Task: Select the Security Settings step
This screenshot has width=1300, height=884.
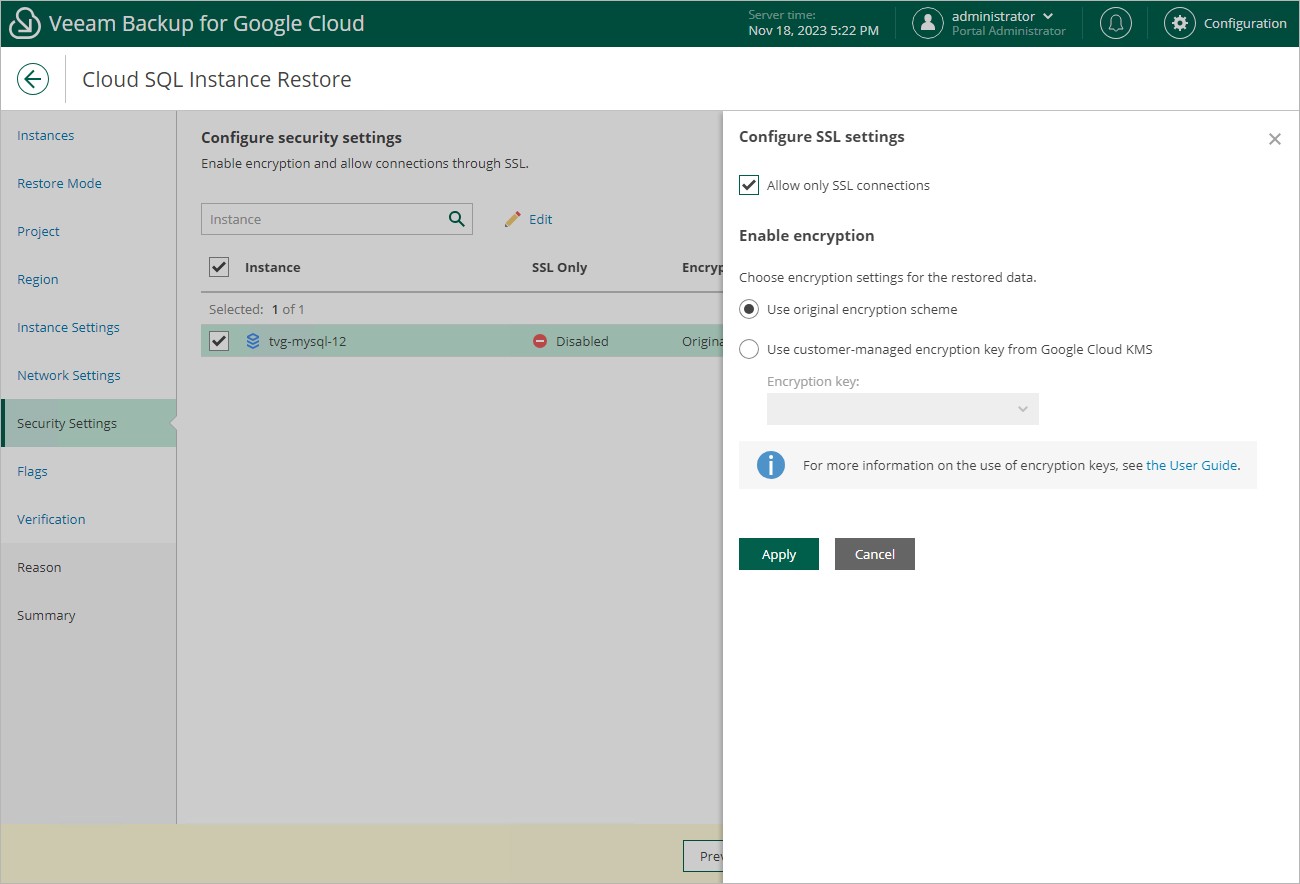Action: [x=88, y=423]
